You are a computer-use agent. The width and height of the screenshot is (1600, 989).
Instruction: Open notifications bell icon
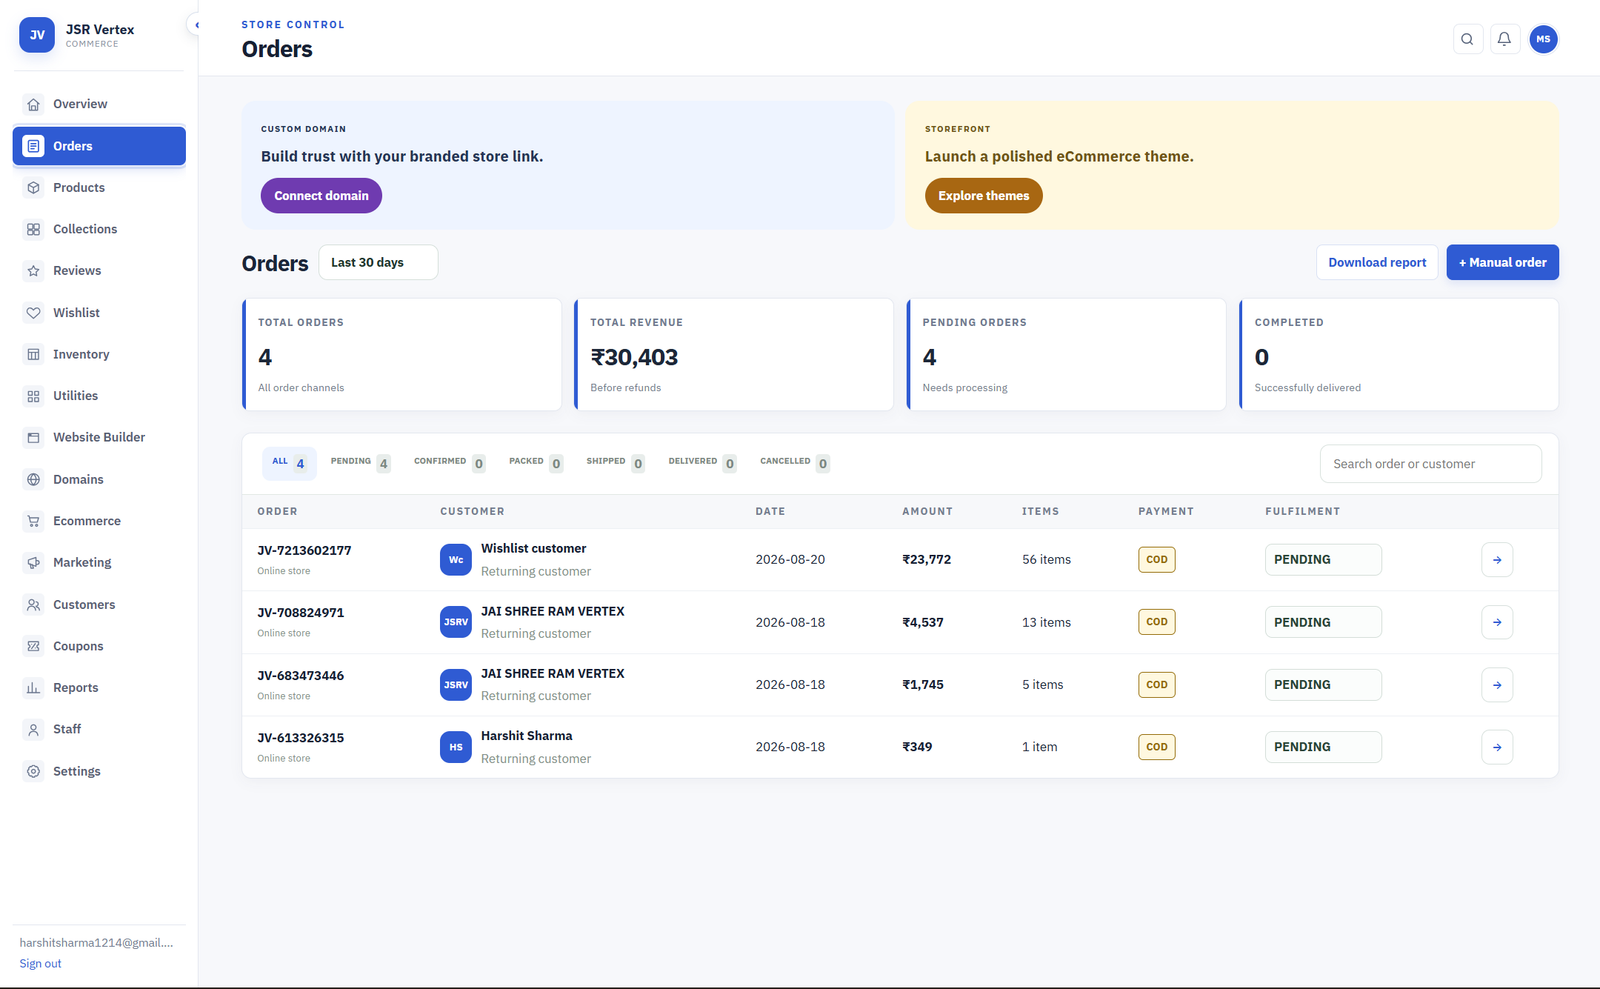(1504, 39)
